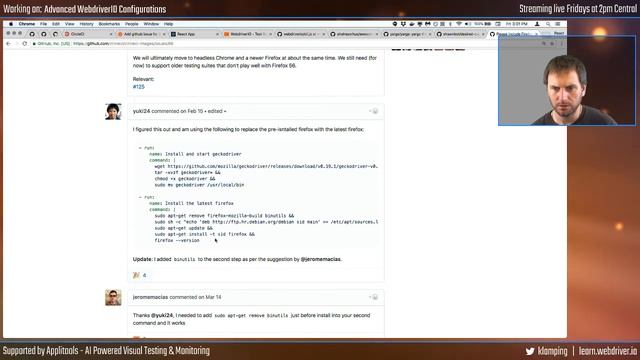Open the @yuki24 mention link

(162, 316)
